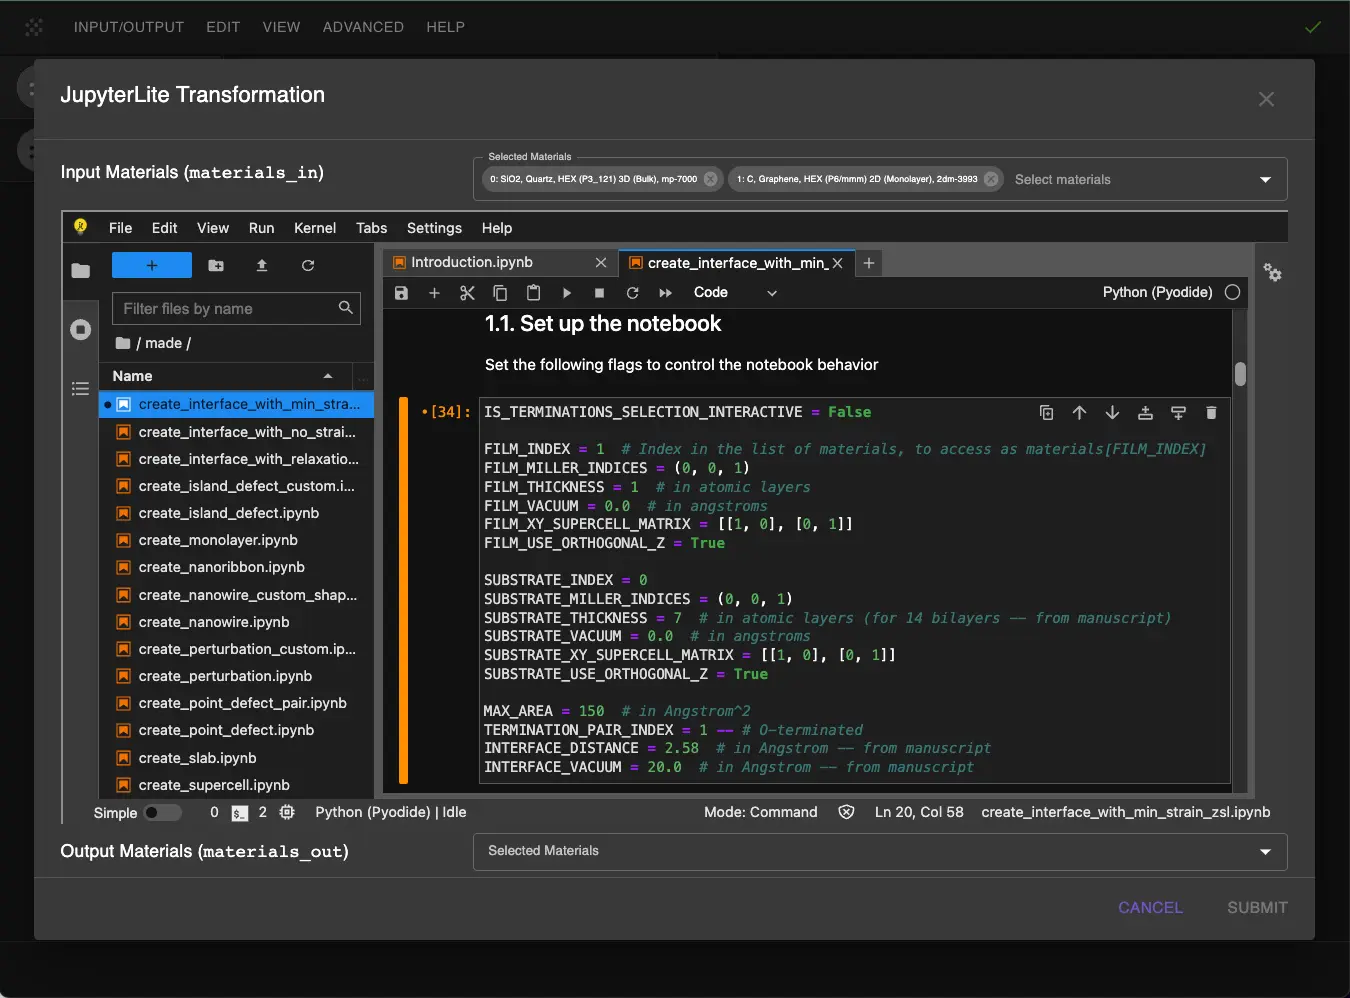Switch to the Introduction.ipynb tab
Screen dimensions: 1350x998
pos(472,262)
